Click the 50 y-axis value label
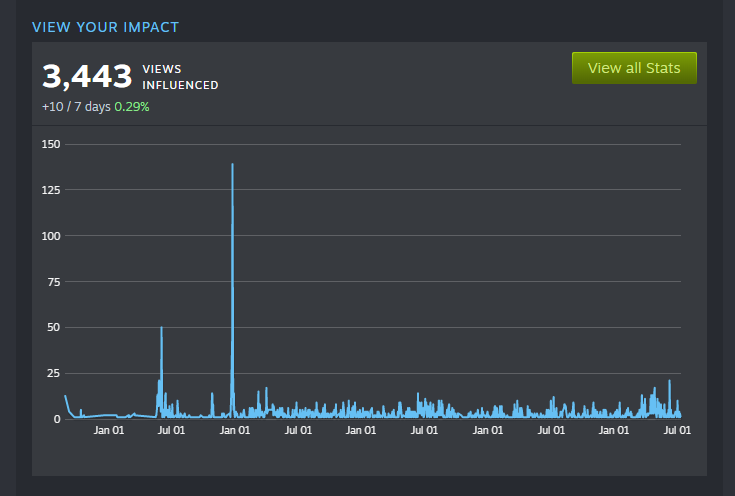This screenshot has height=496, width=735. click(53, 327)
